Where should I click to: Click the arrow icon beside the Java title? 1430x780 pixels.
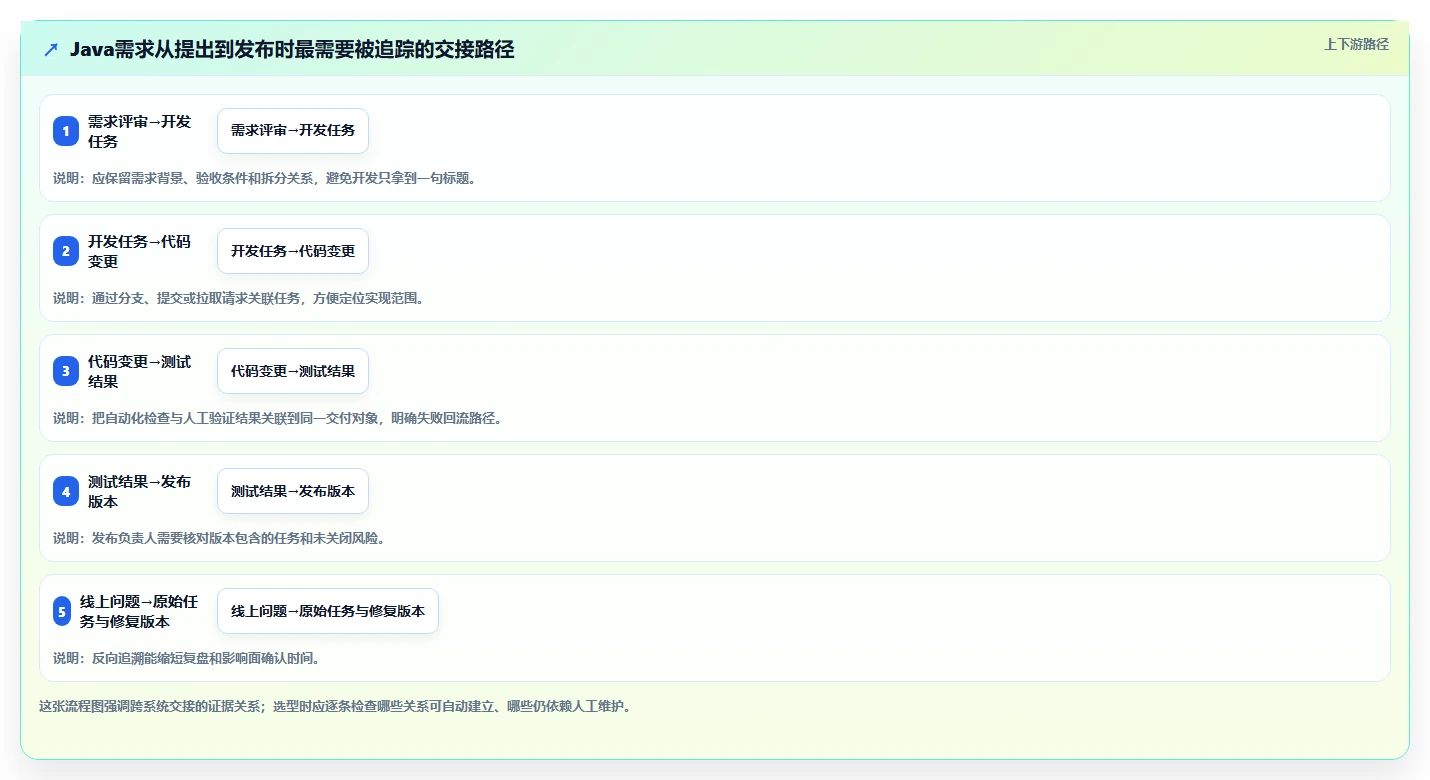coord(51,49)
